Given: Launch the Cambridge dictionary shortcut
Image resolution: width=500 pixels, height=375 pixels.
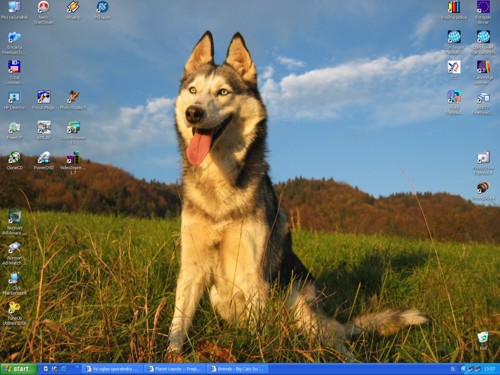Looking at the screenshot, I should (x=483, y=67).
